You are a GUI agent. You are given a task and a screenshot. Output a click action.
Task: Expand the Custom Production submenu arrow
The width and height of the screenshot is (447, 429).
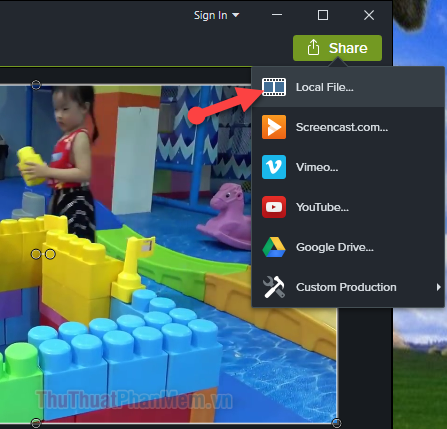click(439, 287)
